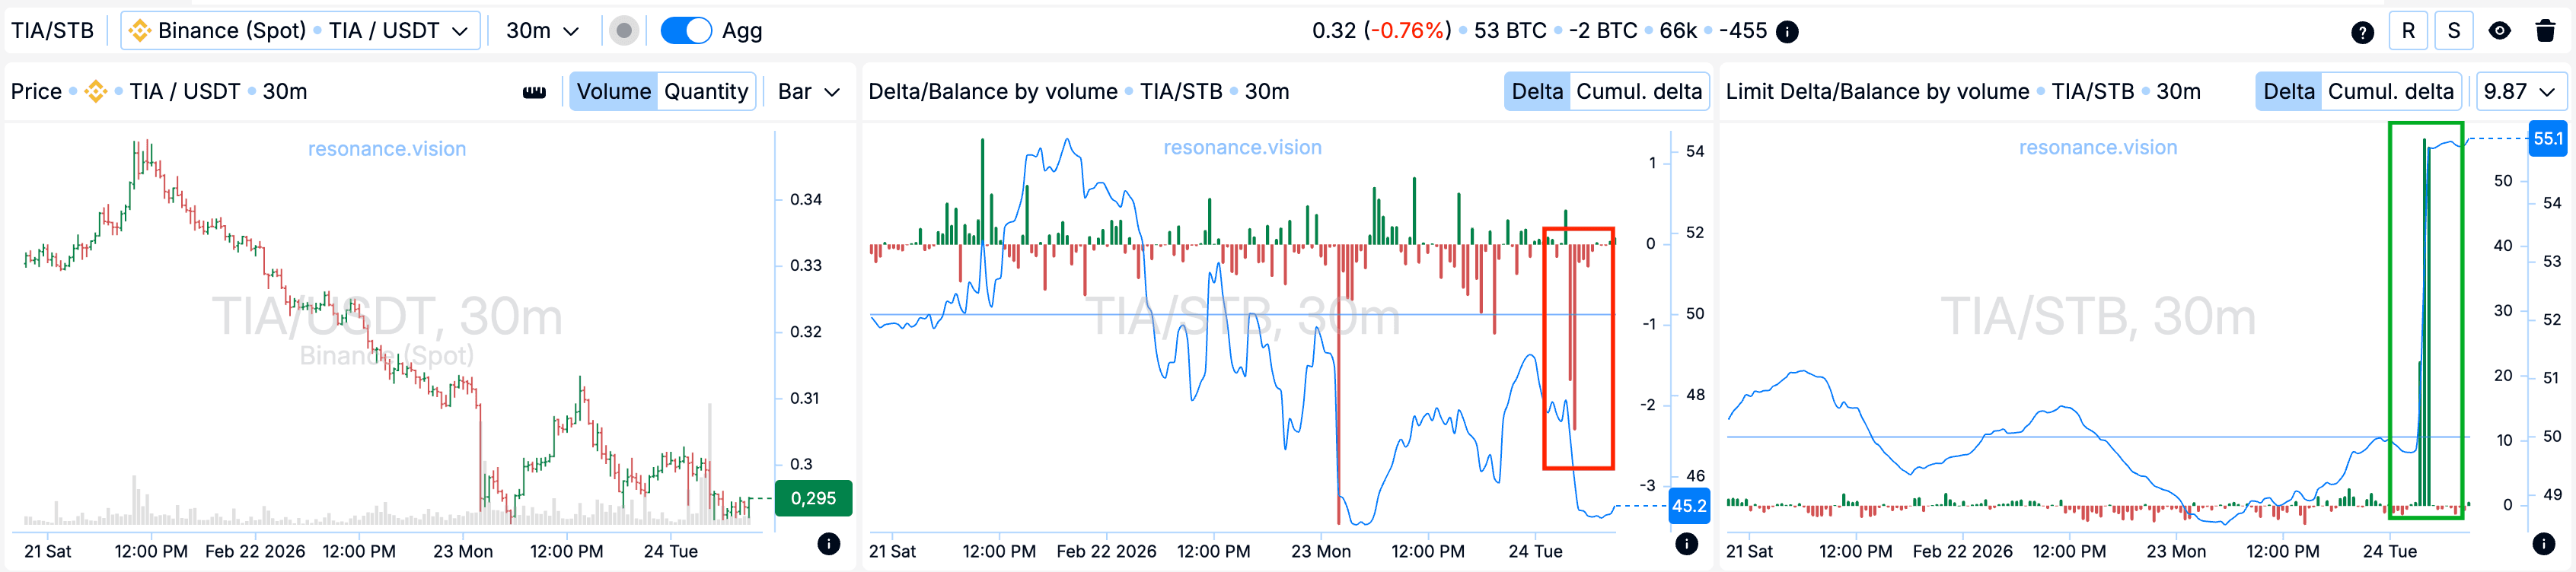2576x572 pixels.
Task: Click the trash delete icon
Action: point(2545,31)
